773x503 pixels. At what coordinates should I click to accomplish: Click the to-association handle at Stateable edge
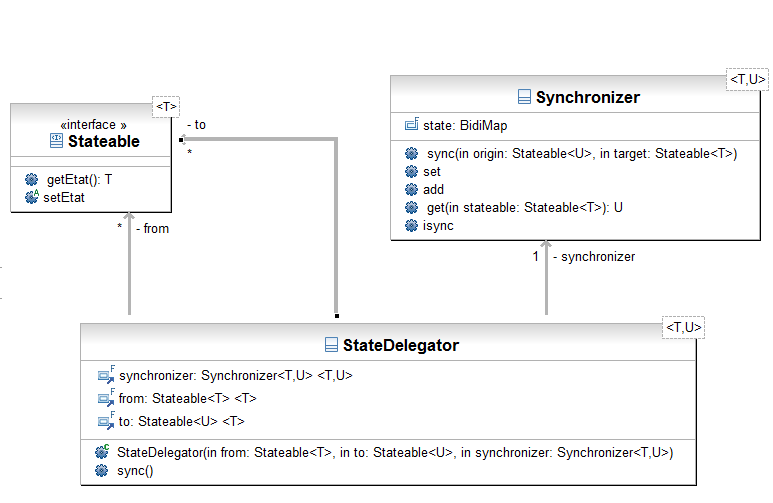(181, 140)
